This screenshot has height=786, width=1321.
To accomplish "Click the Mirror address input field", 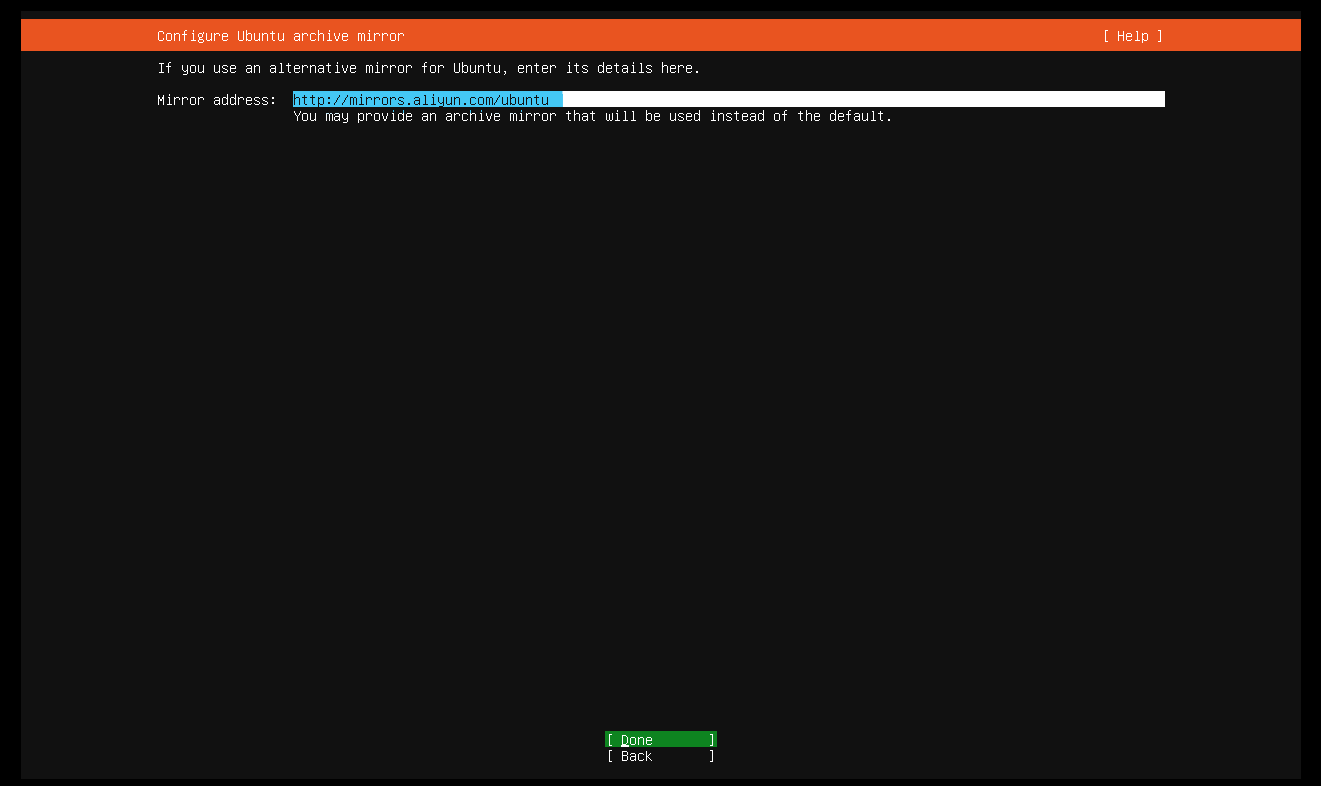I will pos(700,99).
